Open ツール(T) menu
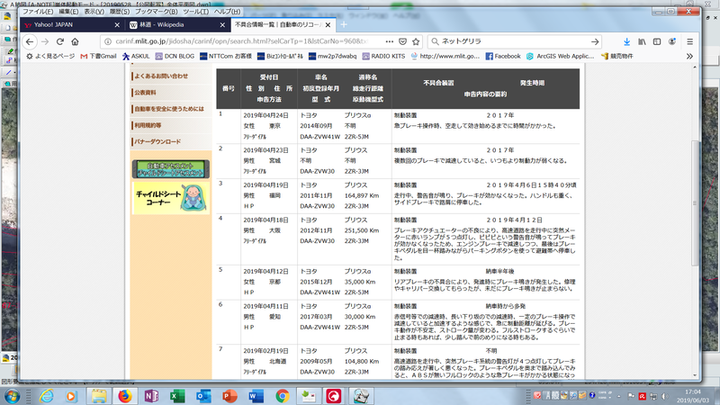720x405 pixels. tap(196, 11)
